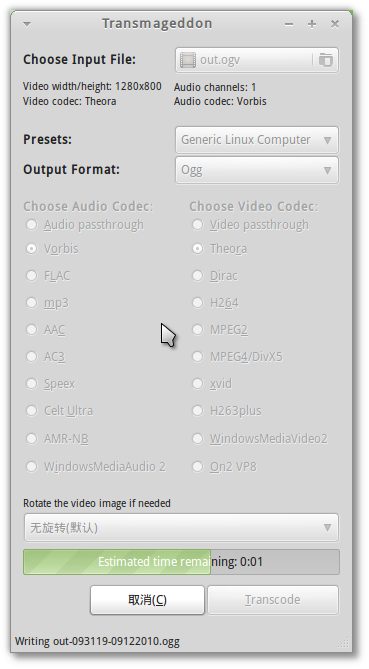
Task: Close the Transmageddon window
Action: point(335,24)
